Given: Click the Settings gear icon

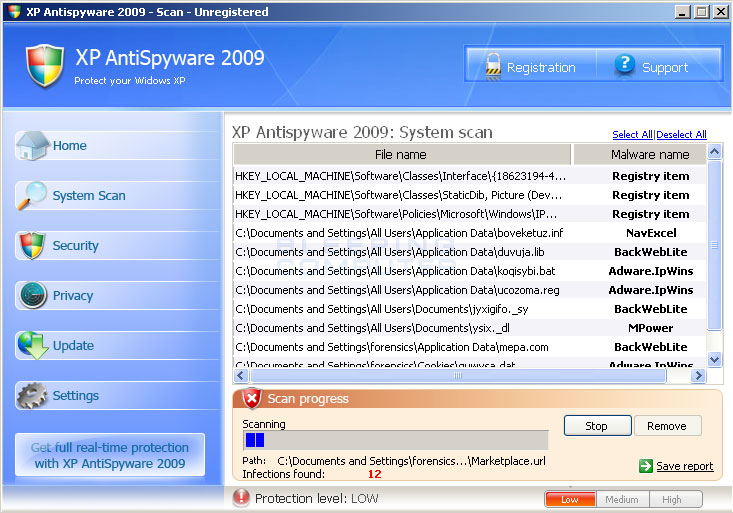Looking at the screenshot, I should tap(32, 395).
